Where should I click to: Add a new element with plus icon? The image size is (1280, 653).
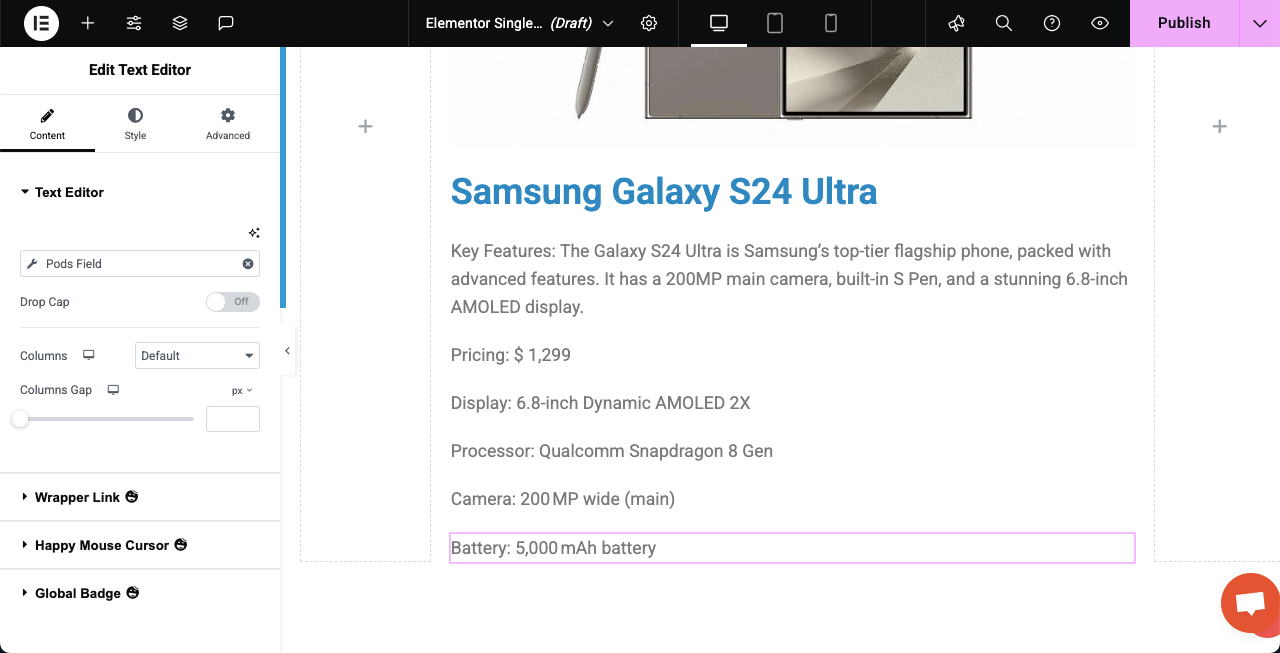(x=88, y=23)
